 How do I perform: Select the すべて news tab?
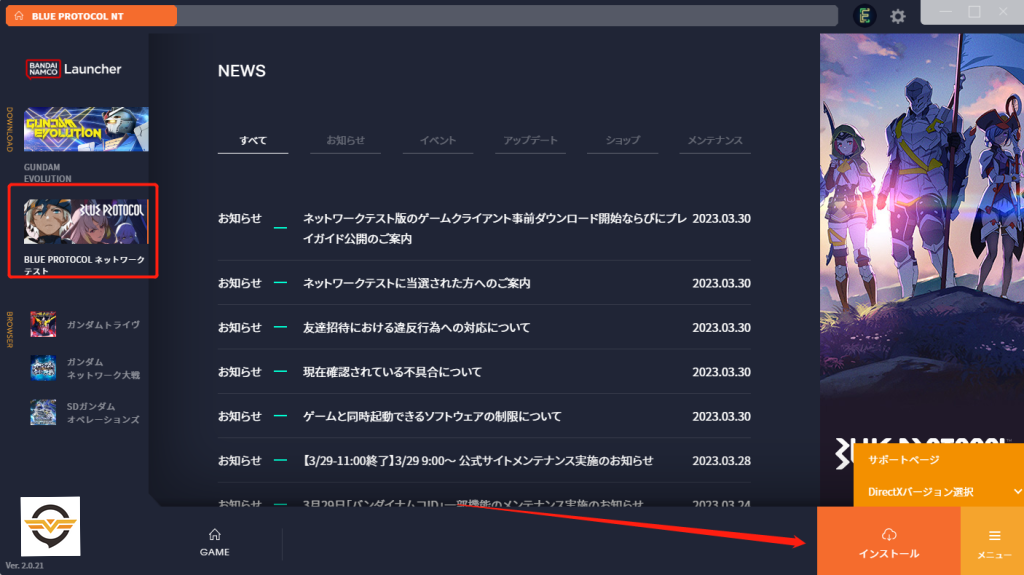[x=253, y=140]
